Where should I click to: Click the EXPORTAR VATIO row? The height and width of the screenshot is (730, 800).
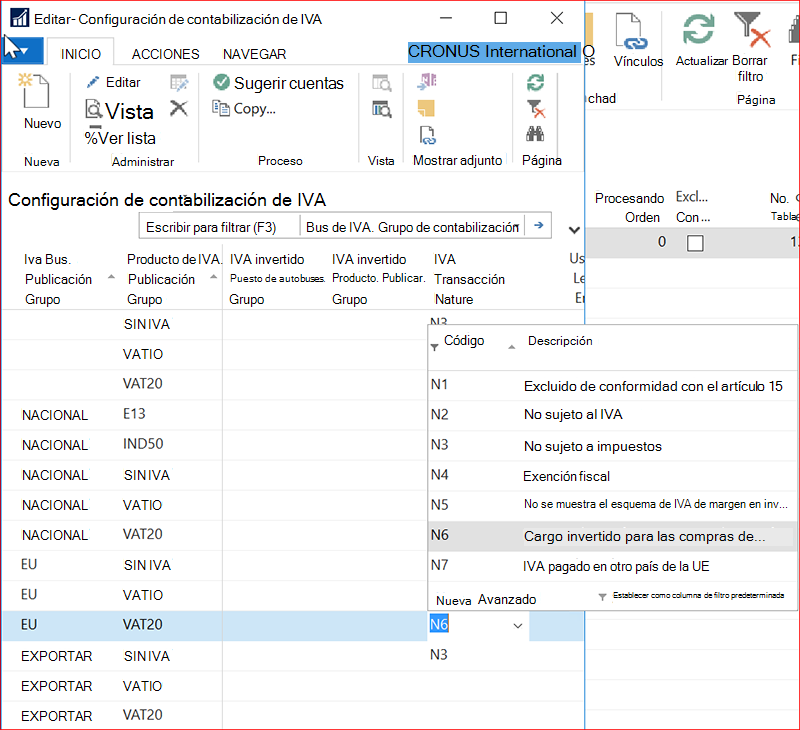[x=293, y=686]
